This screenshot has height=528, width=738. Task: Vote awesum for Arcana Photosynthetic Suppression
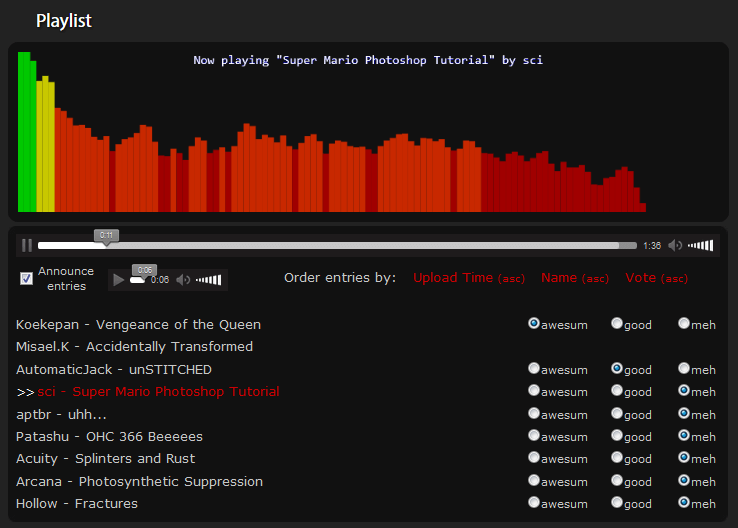(x=534, y=480)
